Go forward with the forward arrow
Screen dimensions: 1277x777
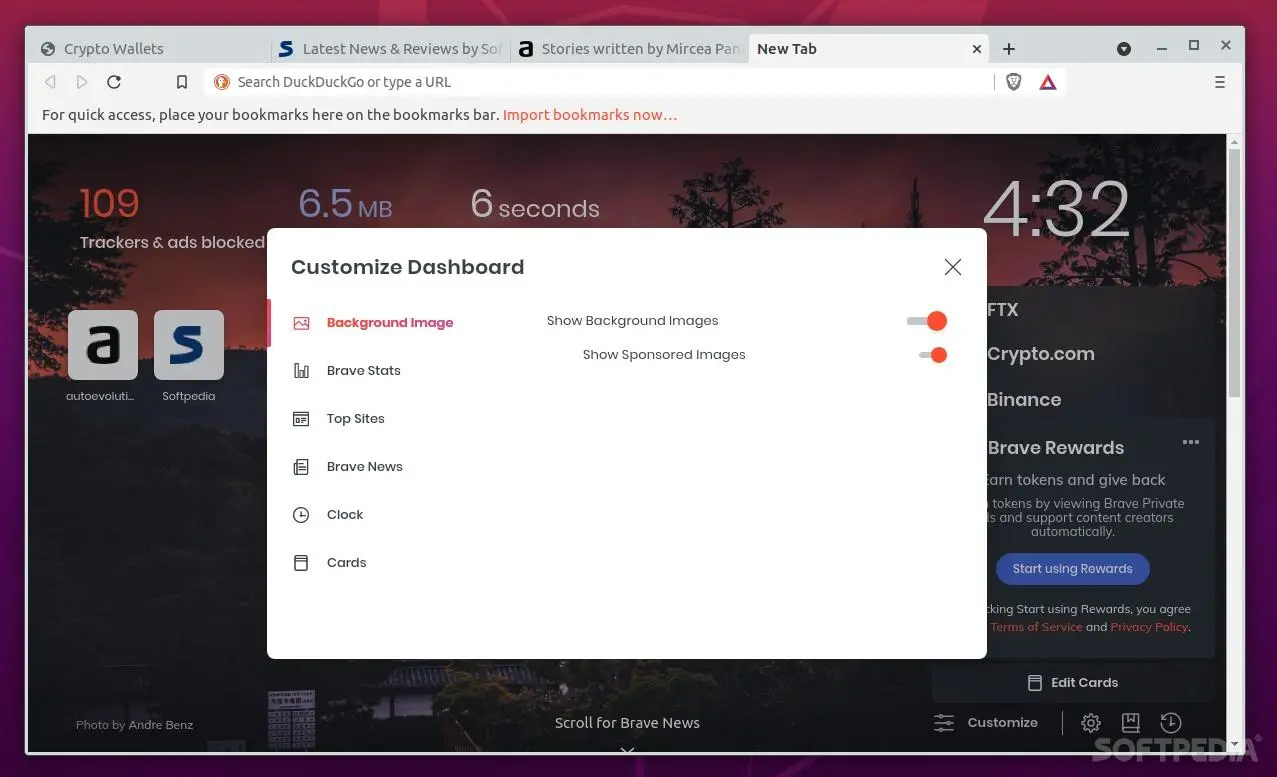[x=82, y=82]
